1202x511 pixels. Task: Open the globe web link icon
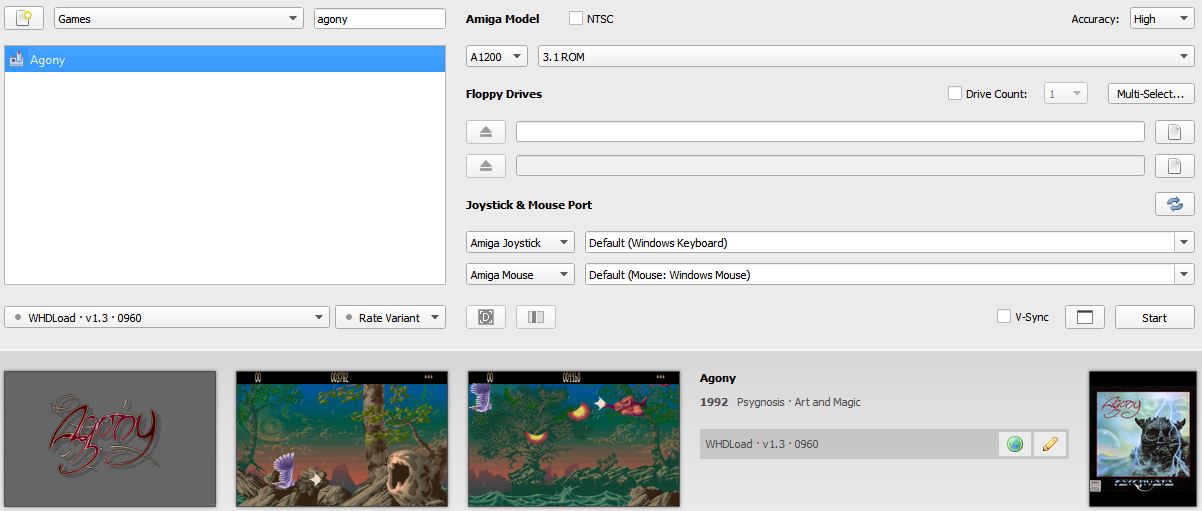[x=1015, y=444]
